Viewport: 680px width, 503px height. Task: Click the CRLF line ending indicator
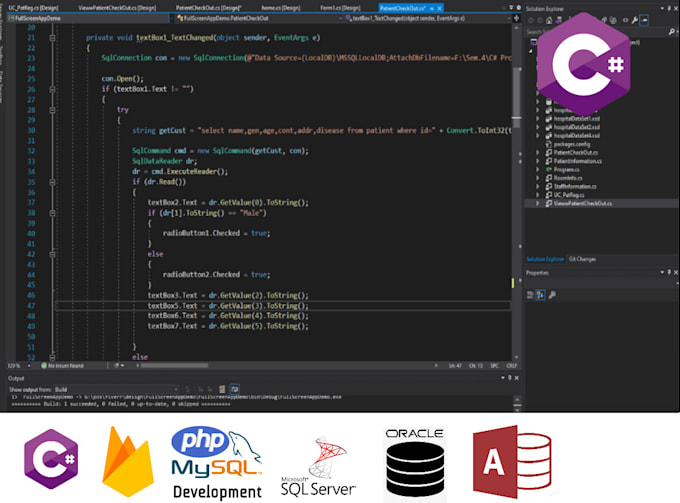tap(511, 366)
